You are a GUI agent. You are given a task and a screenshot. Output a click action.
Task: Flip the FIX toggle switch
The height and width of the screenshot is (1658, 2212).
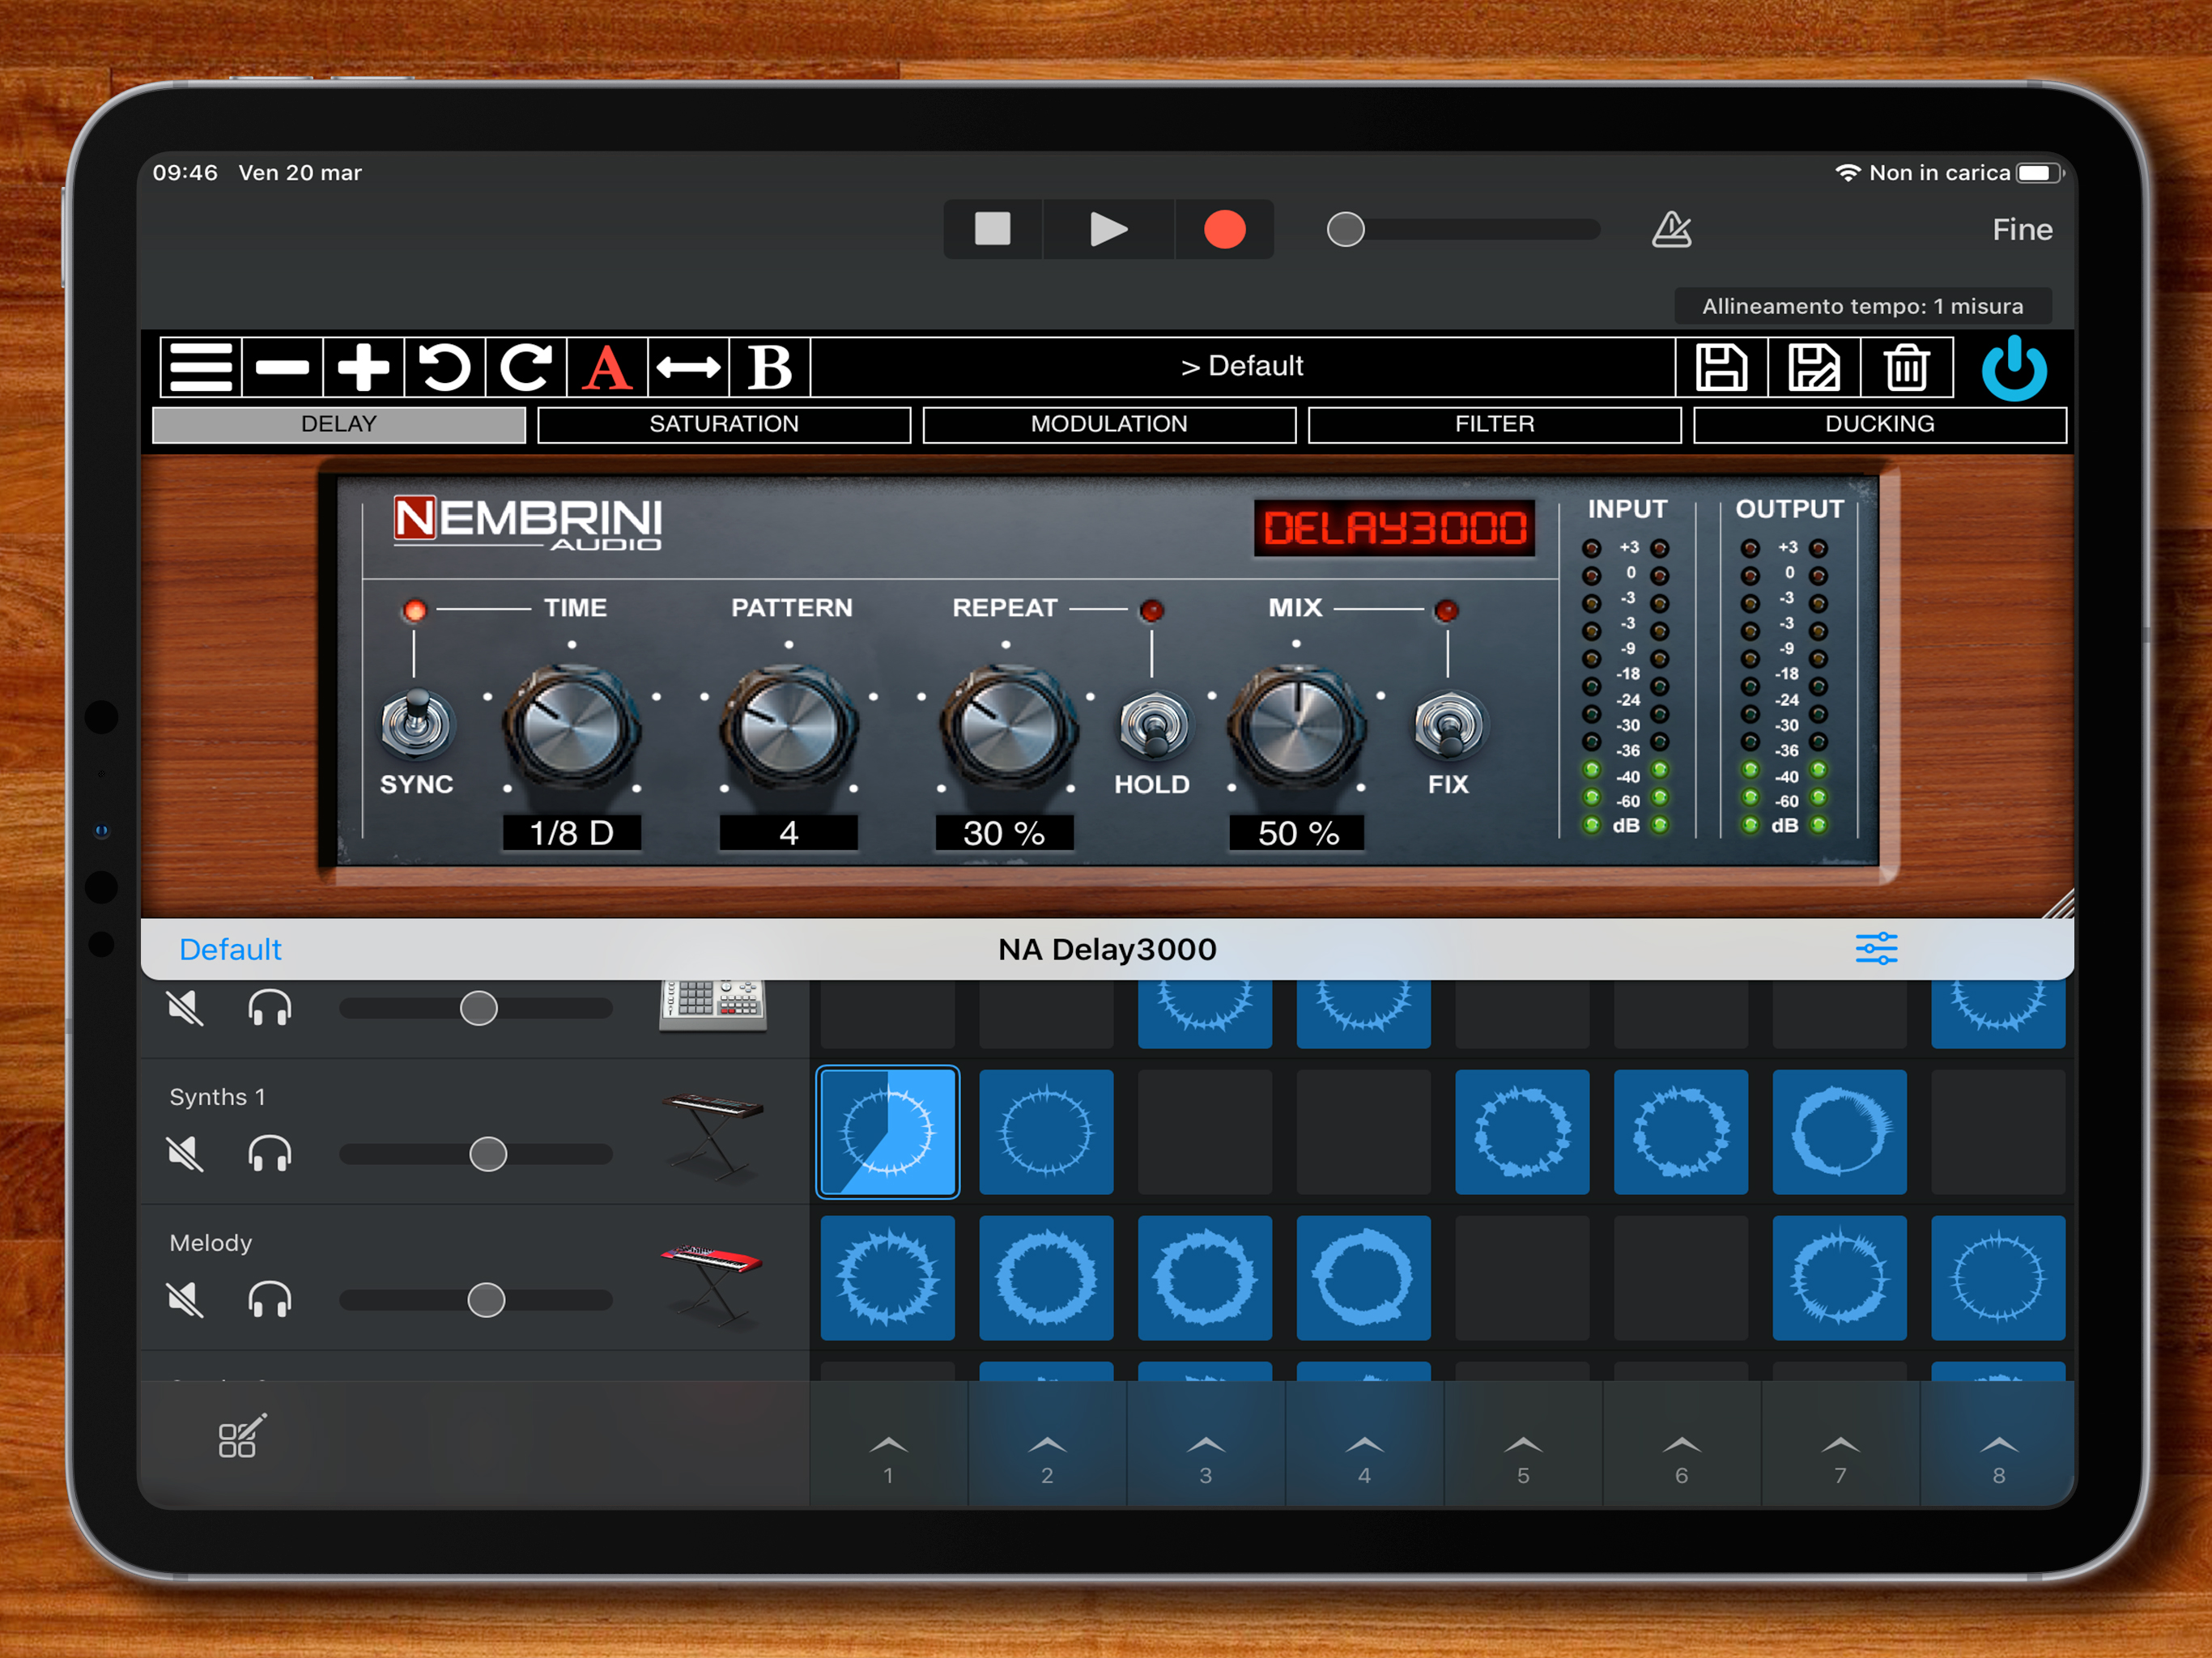(x=1448, y=724)
